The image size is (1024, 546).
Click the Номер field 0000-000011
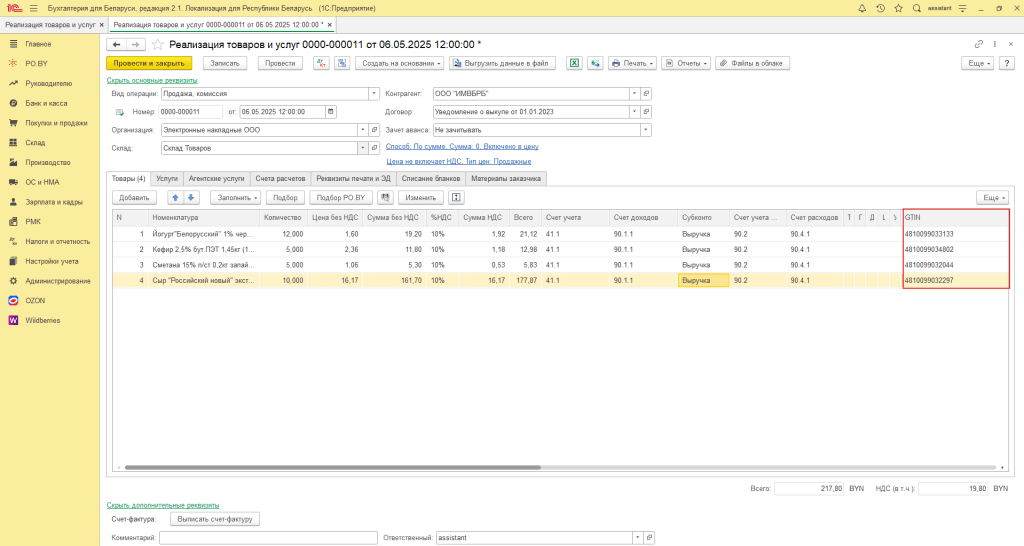[191, 112]
